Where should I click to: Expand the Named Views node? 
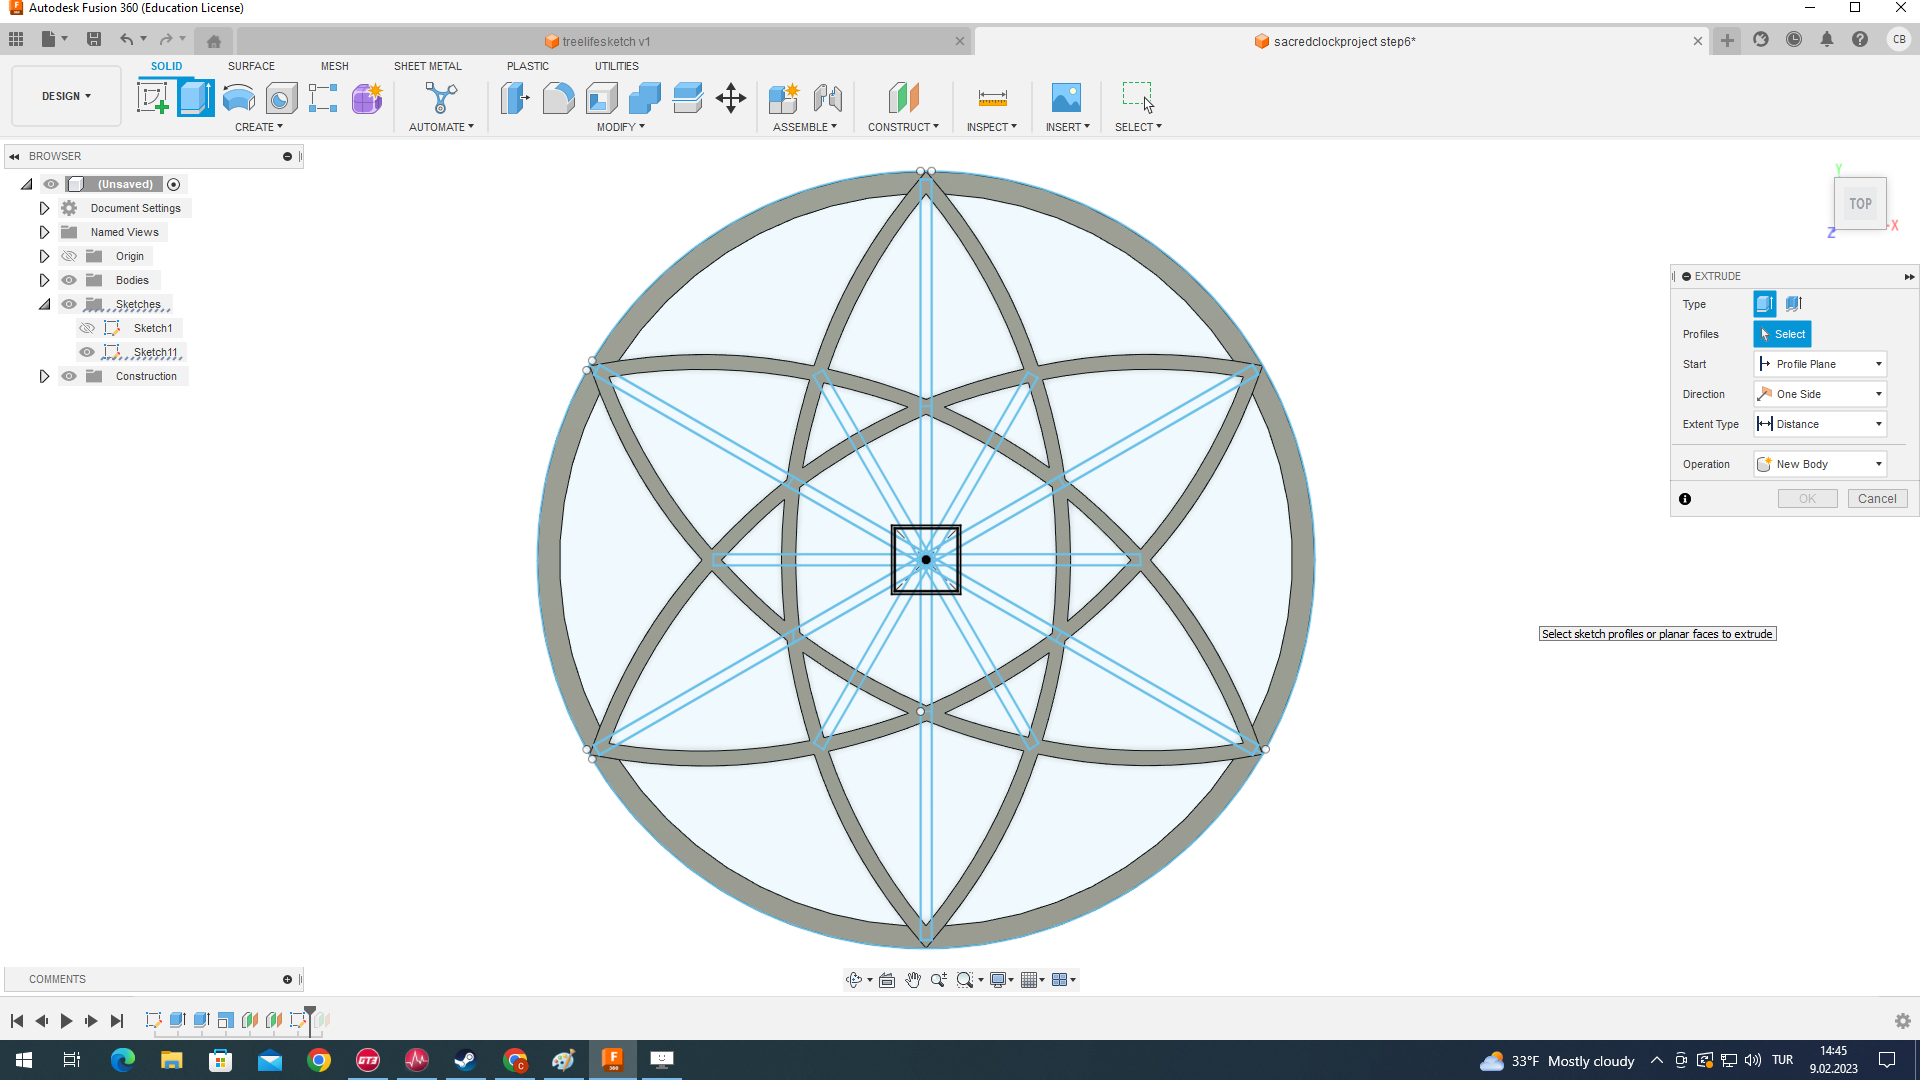point(44,232)
